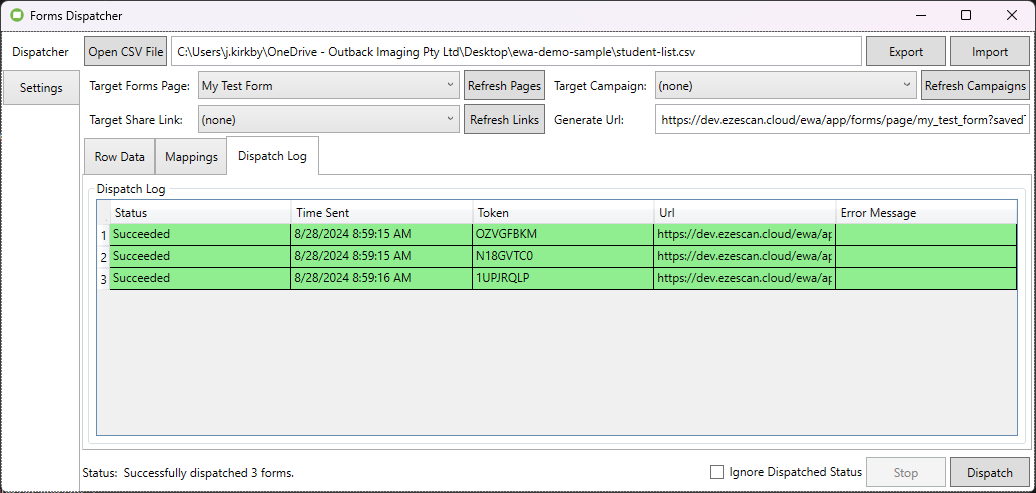The image size is (1036, 493).
Task: Expand the Target Campaign dropdown
Action: pos(786,86)
